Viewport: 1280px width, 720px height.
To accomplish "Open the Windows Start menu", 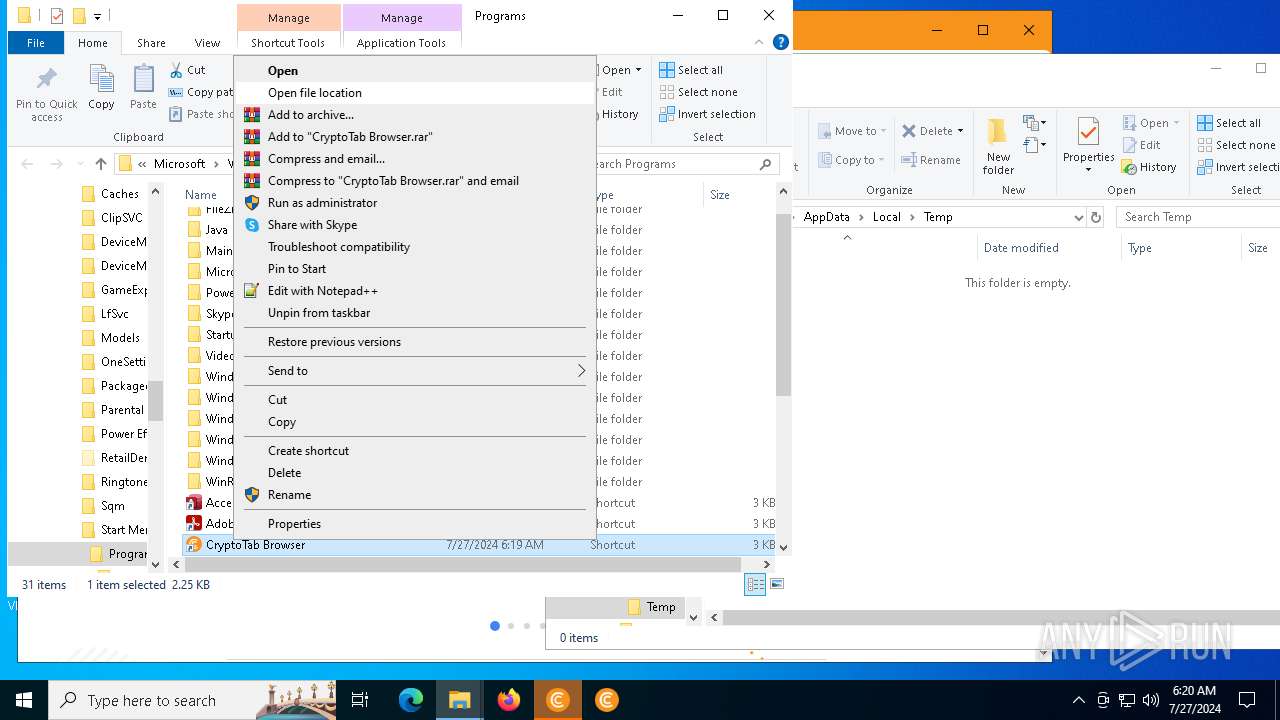I will tap(24, 700).
